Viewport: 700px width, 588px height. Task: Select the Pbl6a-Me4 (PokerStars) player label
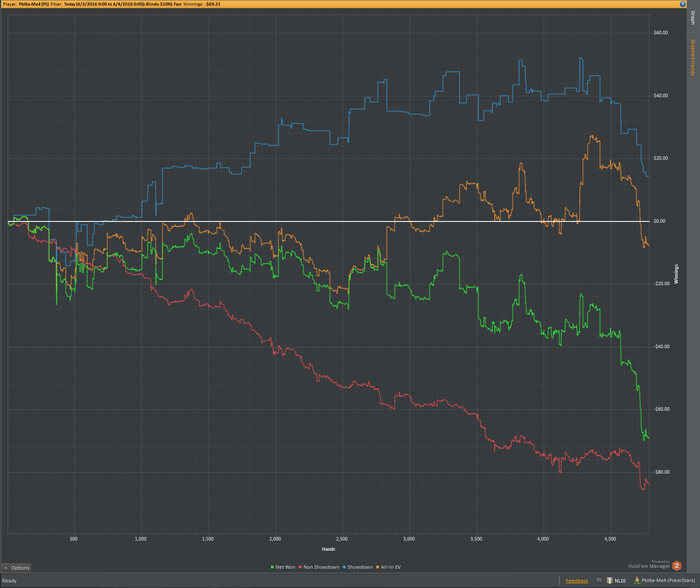click(x=668, y=581)
